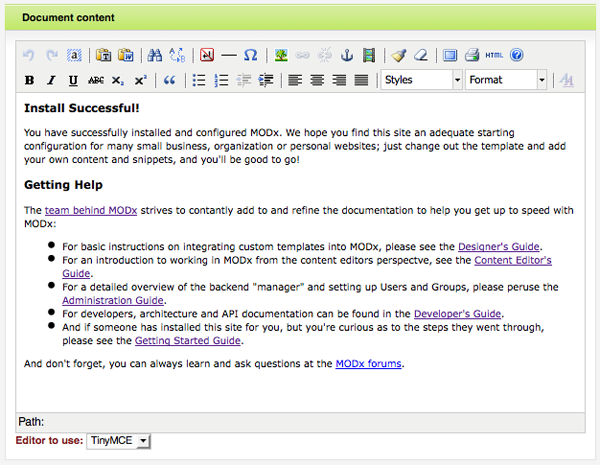Click the Undo icon
Viewport: 600px width, 465px height.
point(29,55)
